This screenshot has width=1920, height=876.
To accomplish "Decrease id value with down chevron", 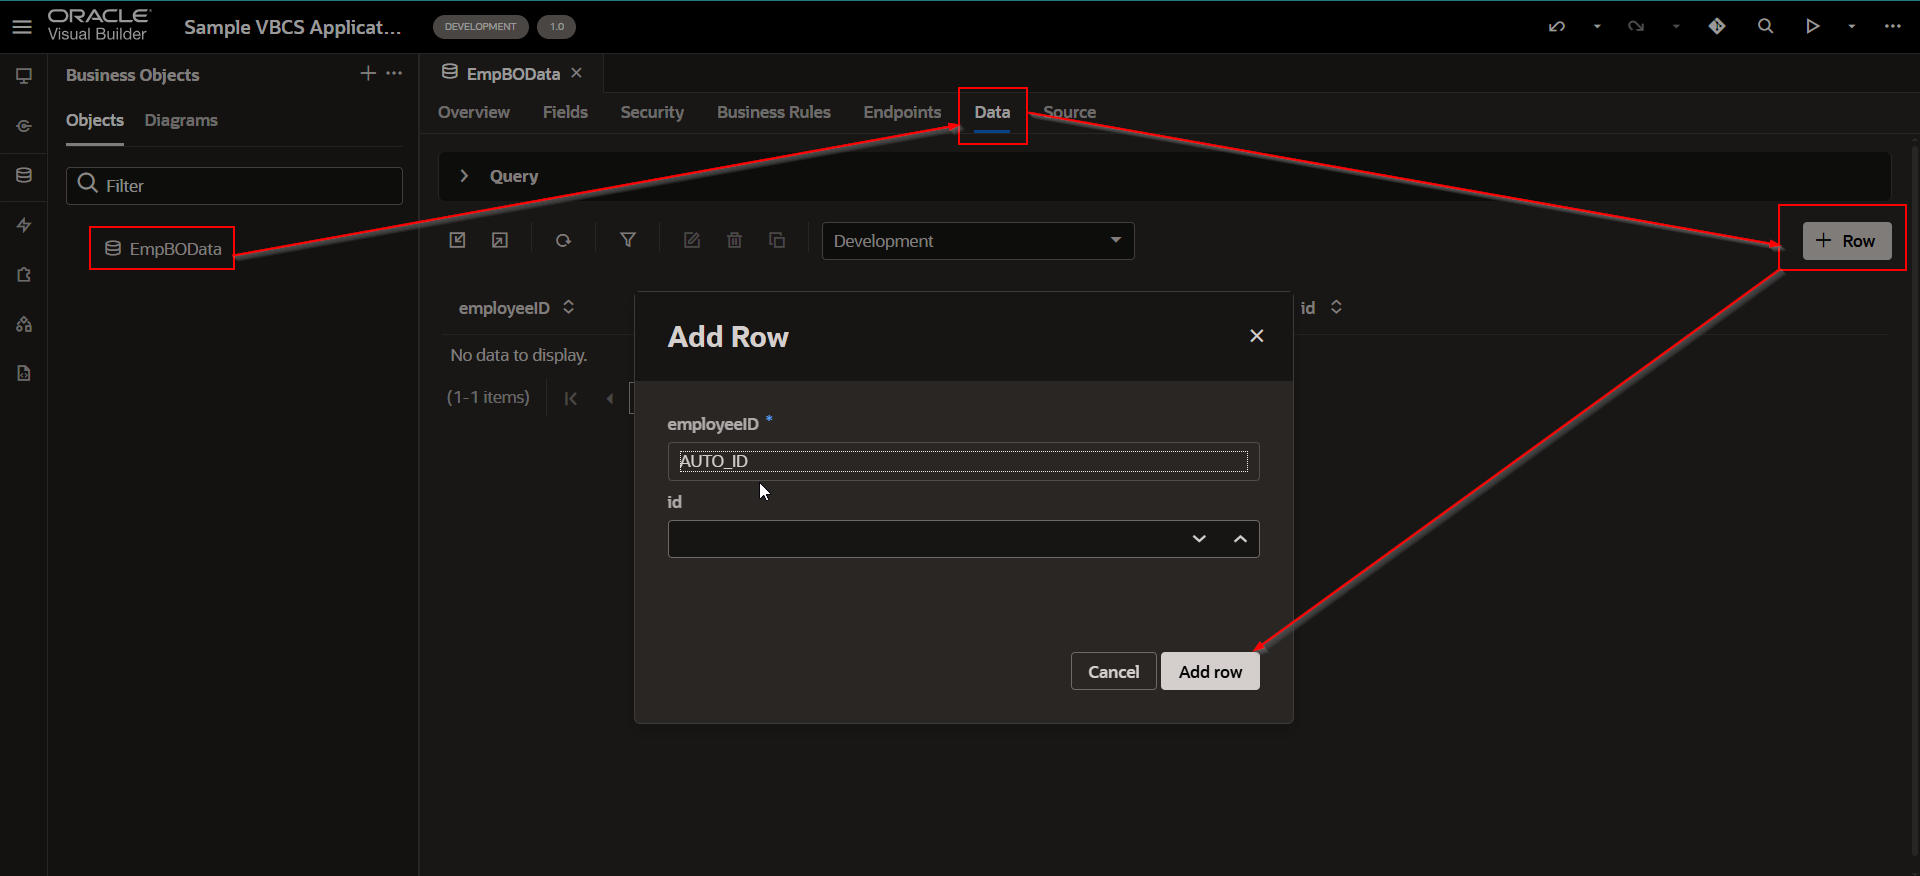I will click(1199, 539).
